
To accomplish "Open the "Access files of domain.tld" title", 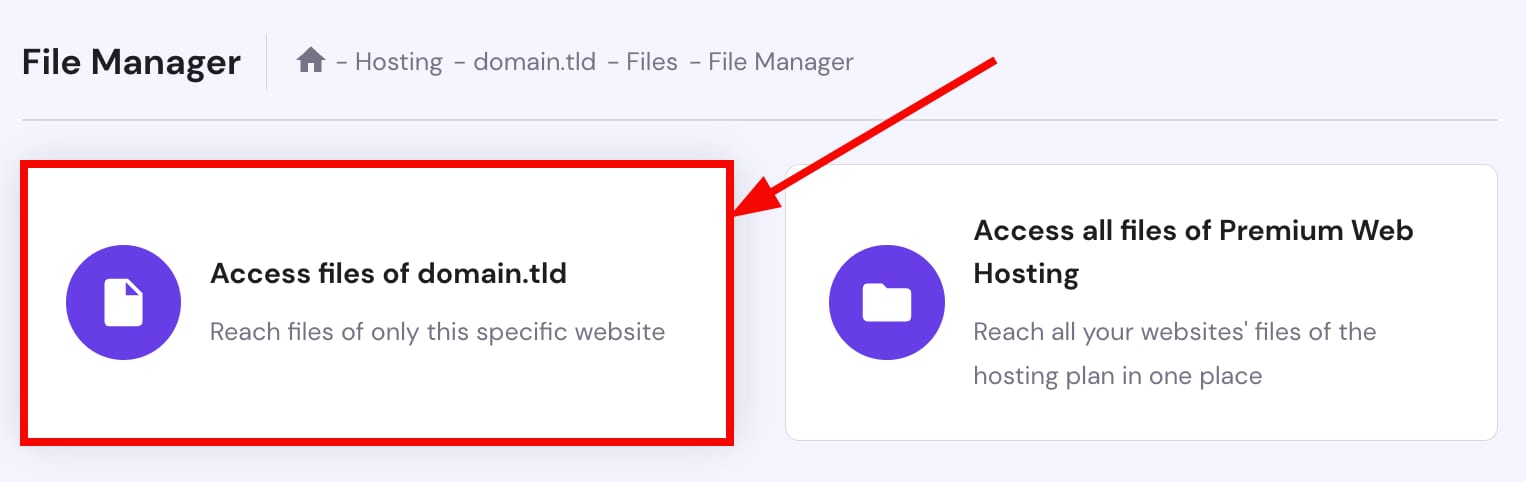I will click(388, 274).
